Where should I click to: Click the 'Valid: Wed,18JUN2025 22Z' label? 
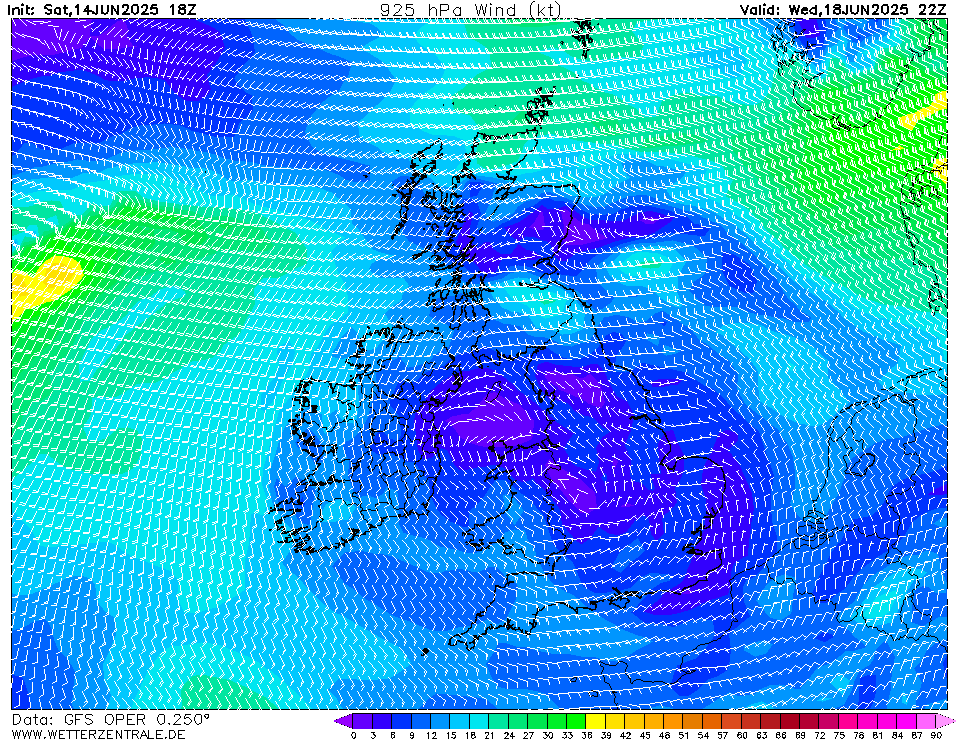843,10
